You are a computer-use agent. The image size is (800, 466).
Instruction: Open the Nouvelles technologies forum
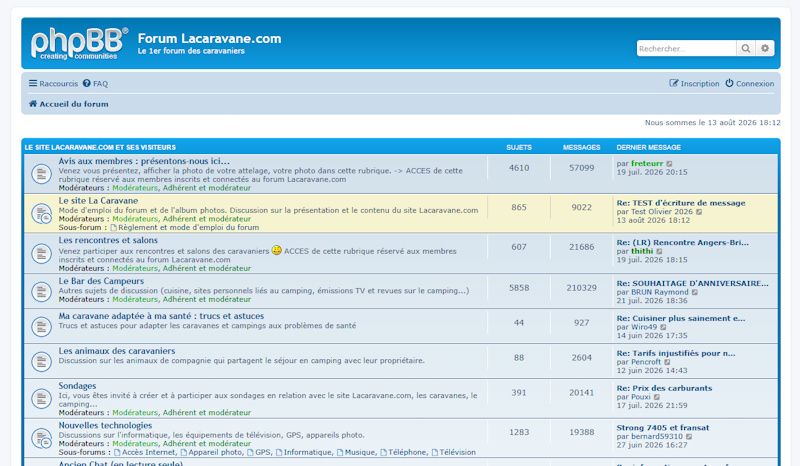(105, 426)
